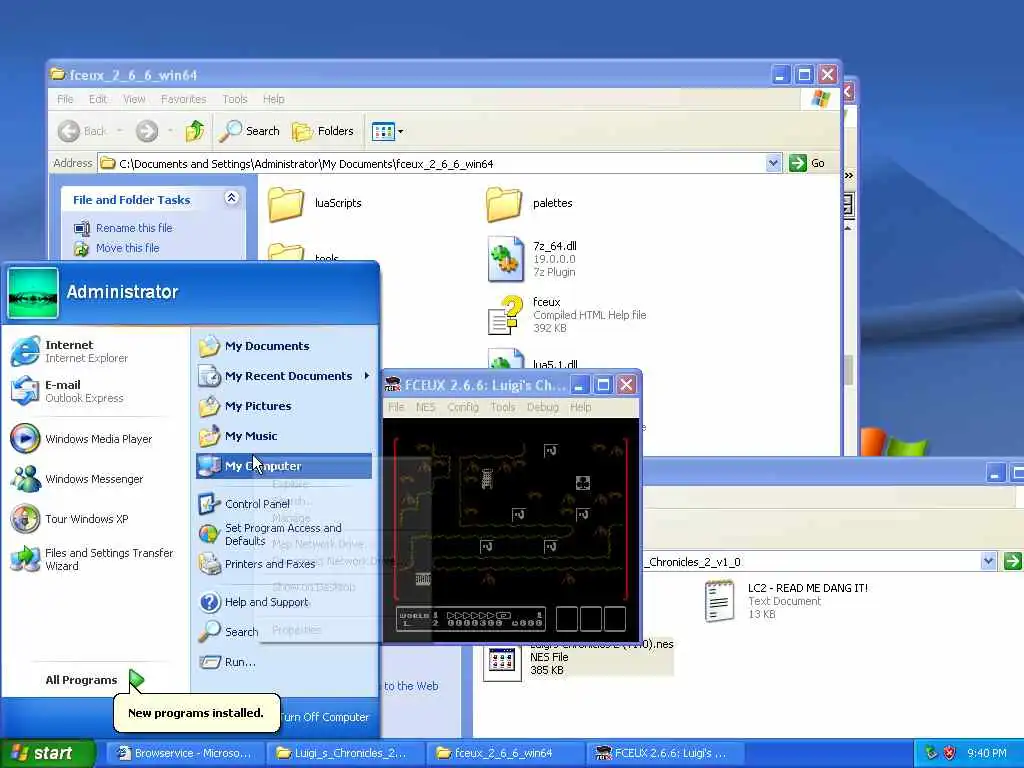Select the fceux Compiled HTML Help file
The image size is (1024, 768).
pos(567,315)
